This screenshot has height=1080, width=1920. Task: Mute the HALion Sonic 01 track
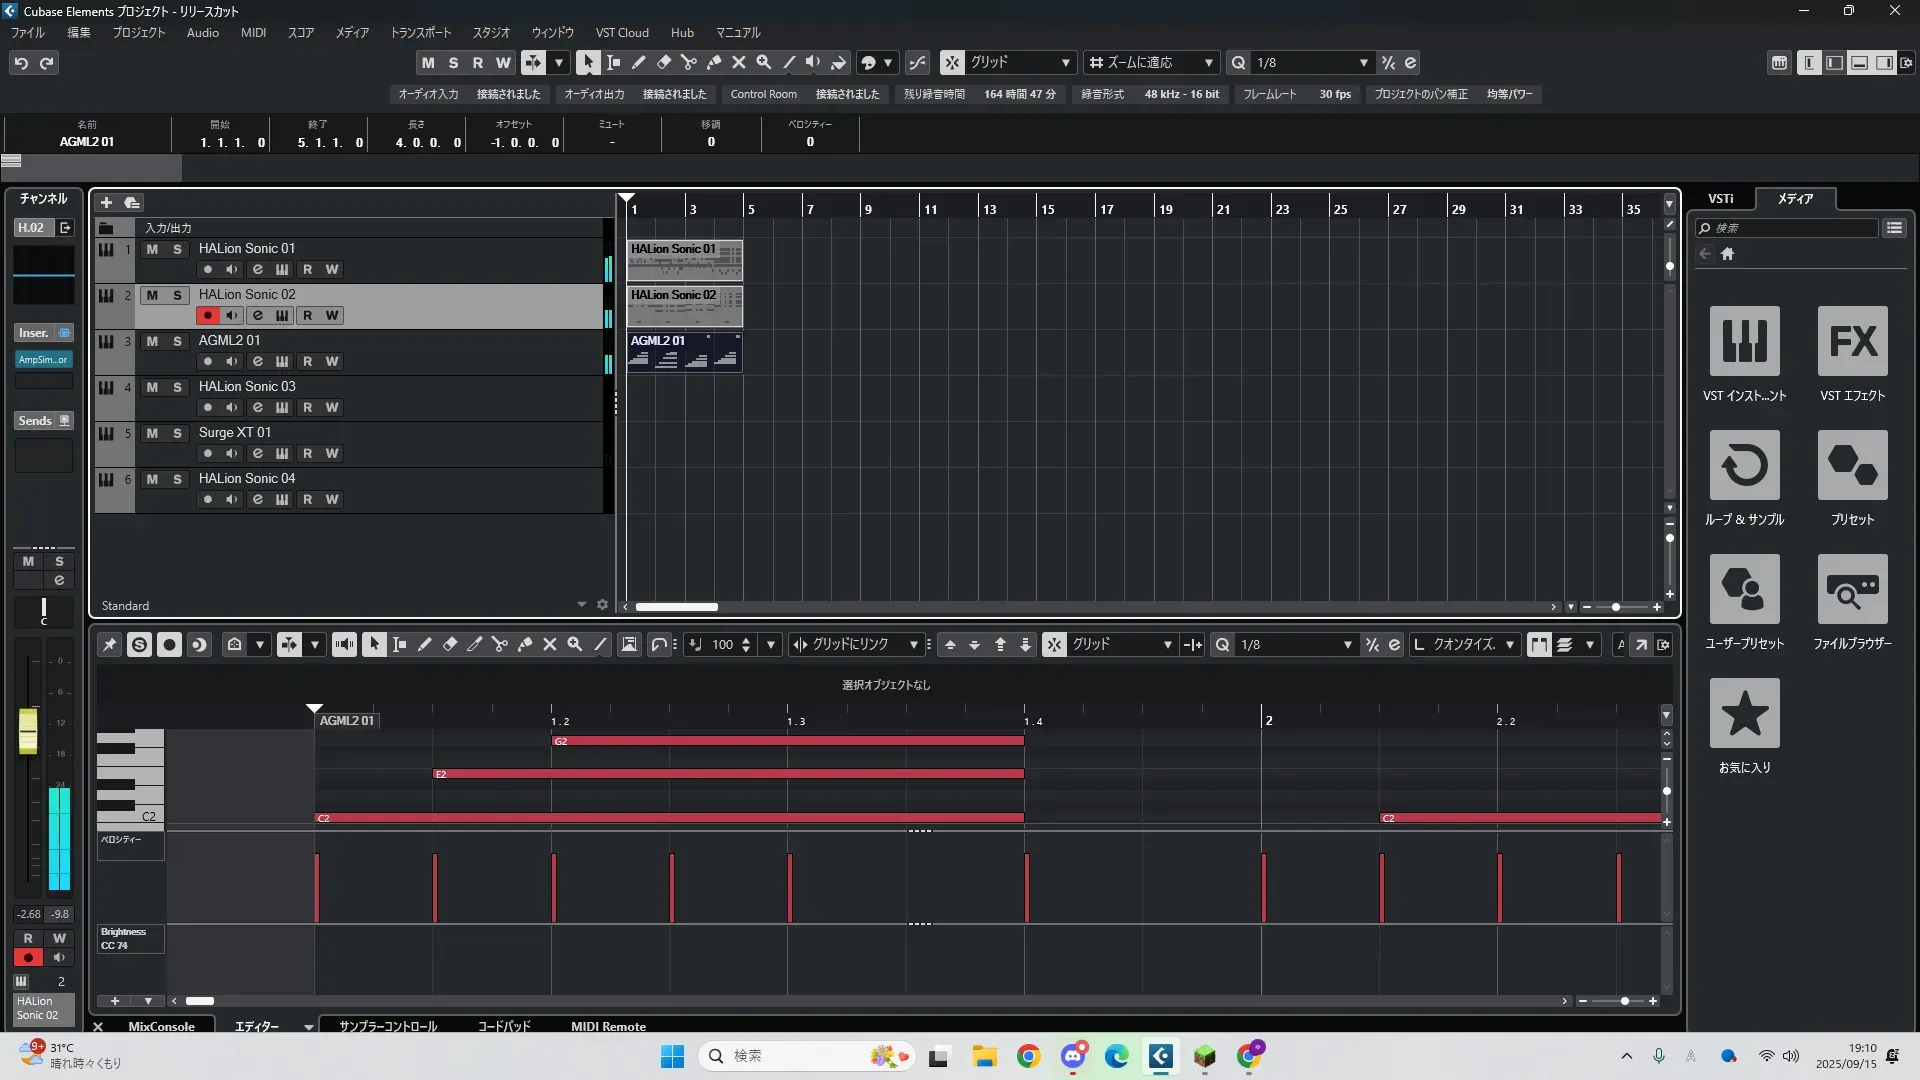coord(152,249)
